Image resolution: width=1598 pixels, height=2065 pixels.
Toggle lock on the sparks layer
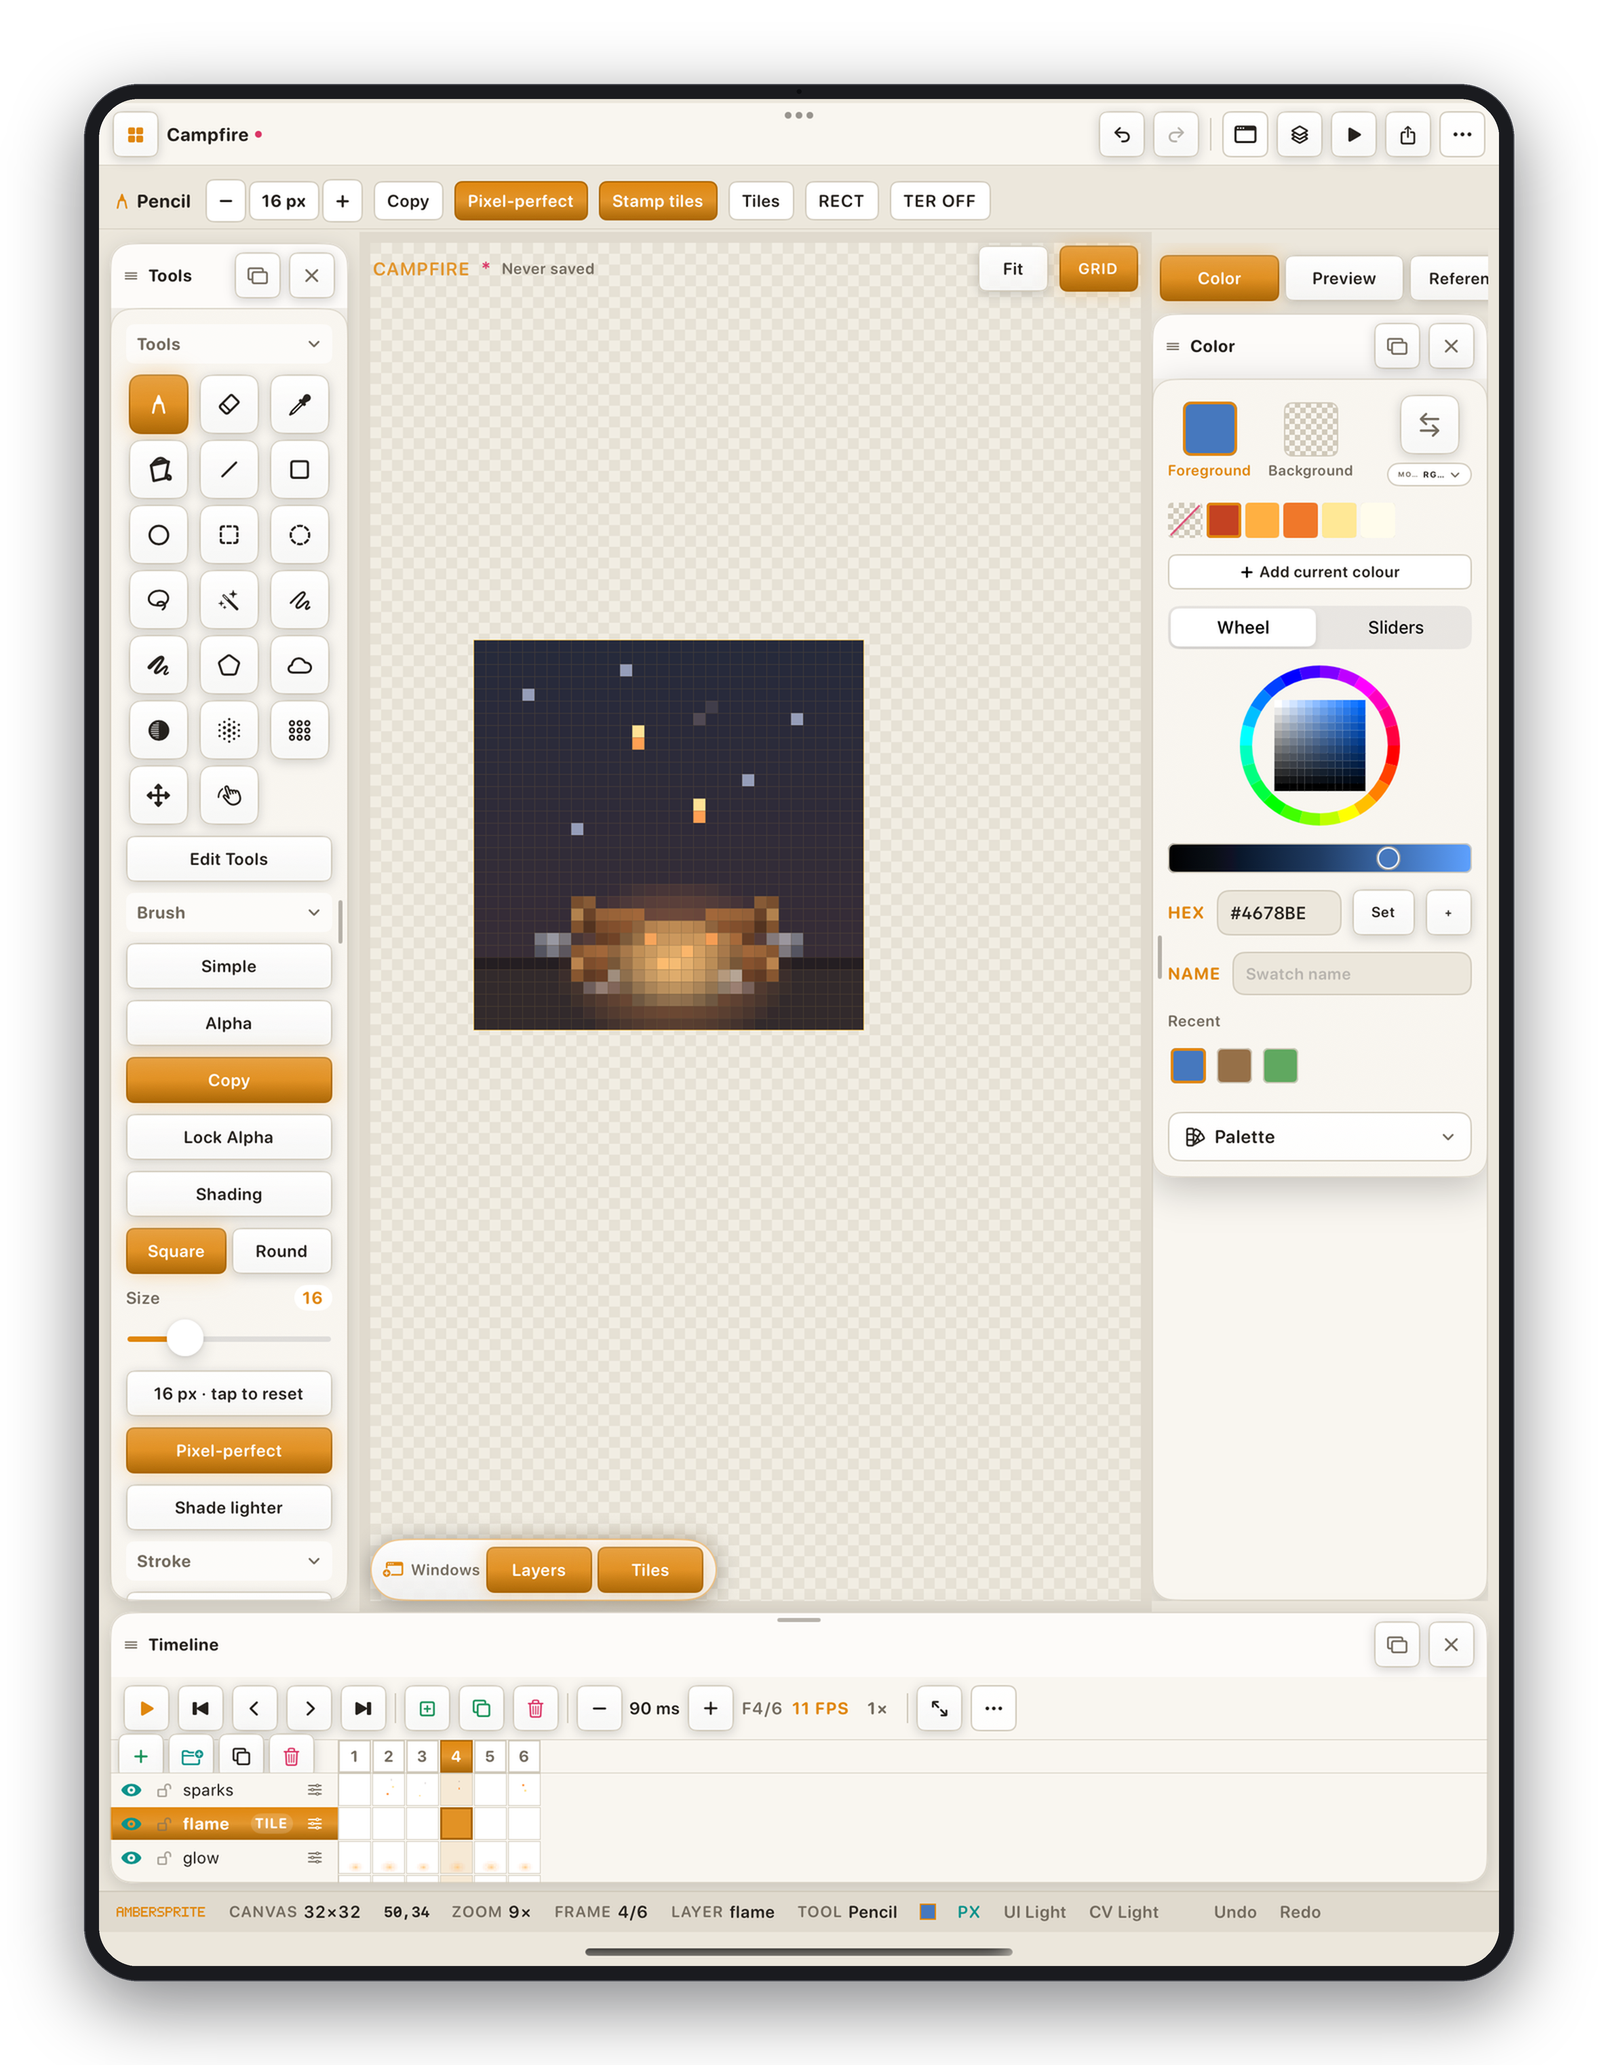point(163,1790)
